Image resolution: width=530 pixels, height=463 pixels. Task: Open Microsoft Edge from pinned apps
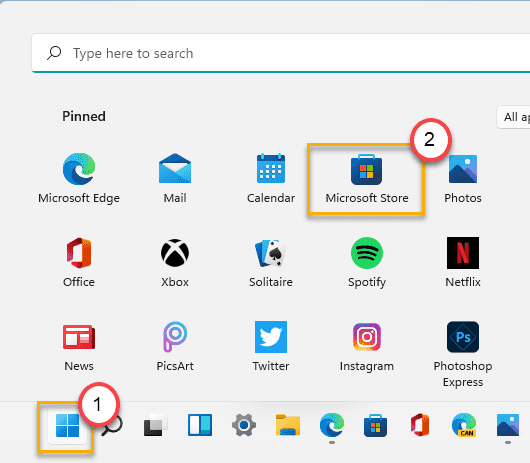pos(79,178)
